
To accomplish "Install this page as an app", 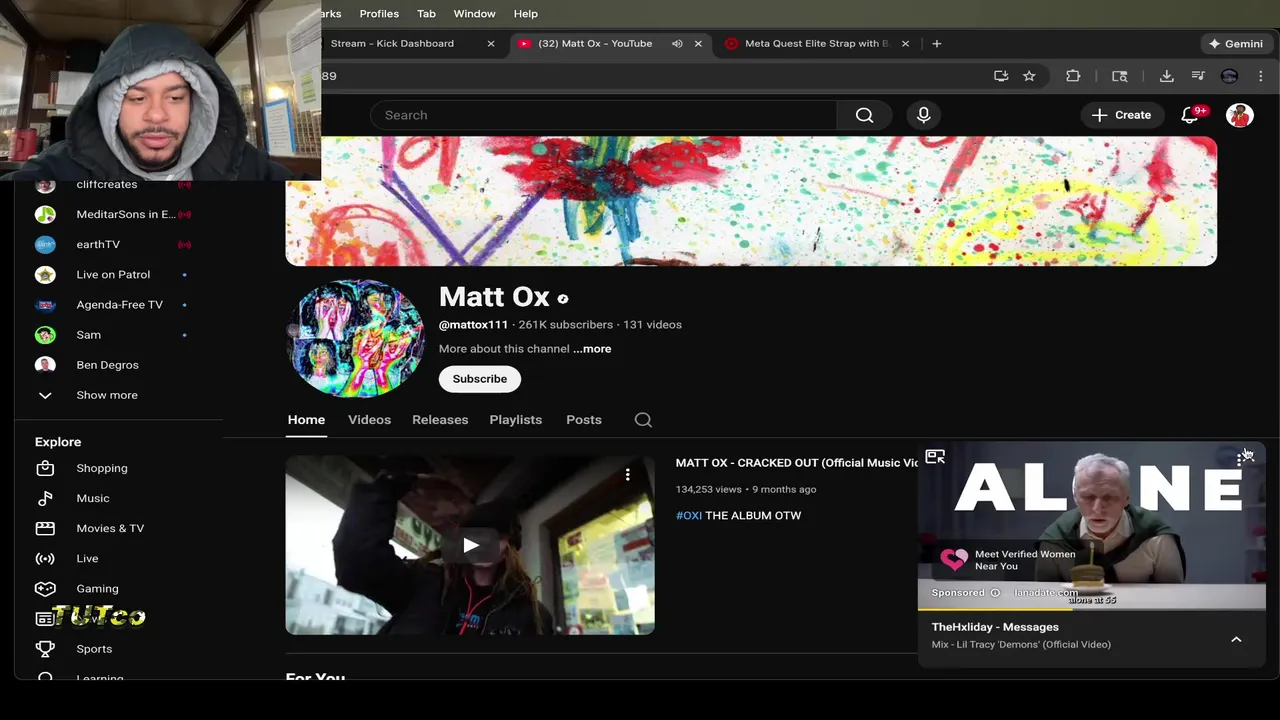I will (1001, 76).
